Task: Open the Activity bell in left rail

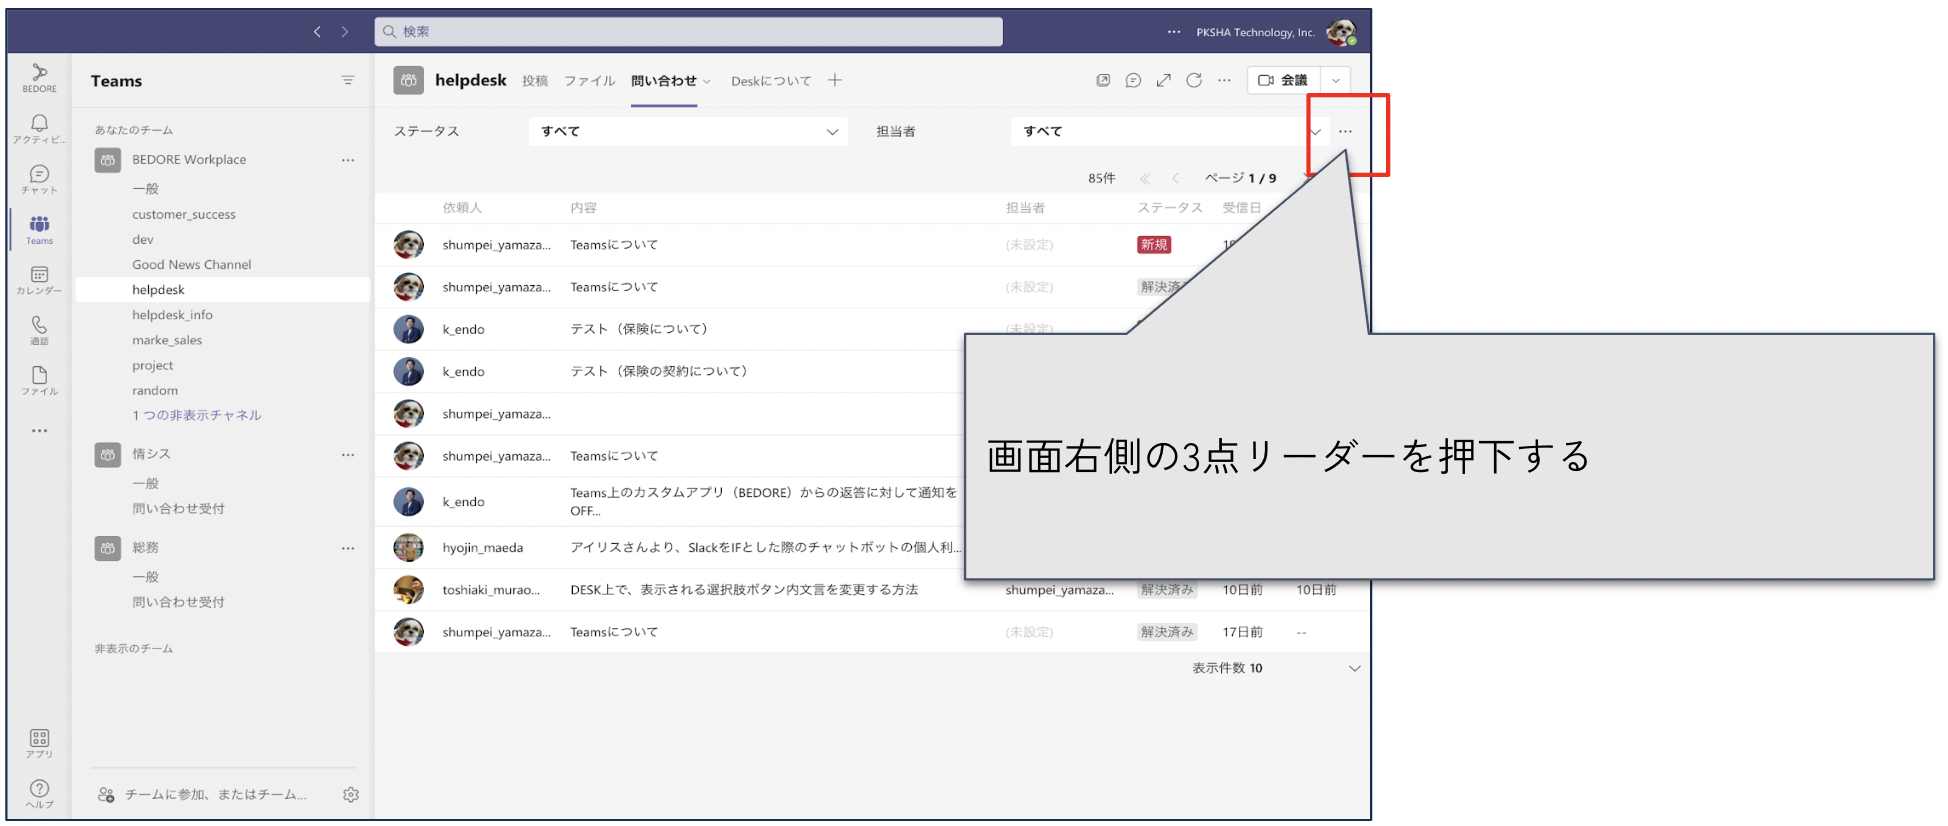Action: [x=39, y=128]
